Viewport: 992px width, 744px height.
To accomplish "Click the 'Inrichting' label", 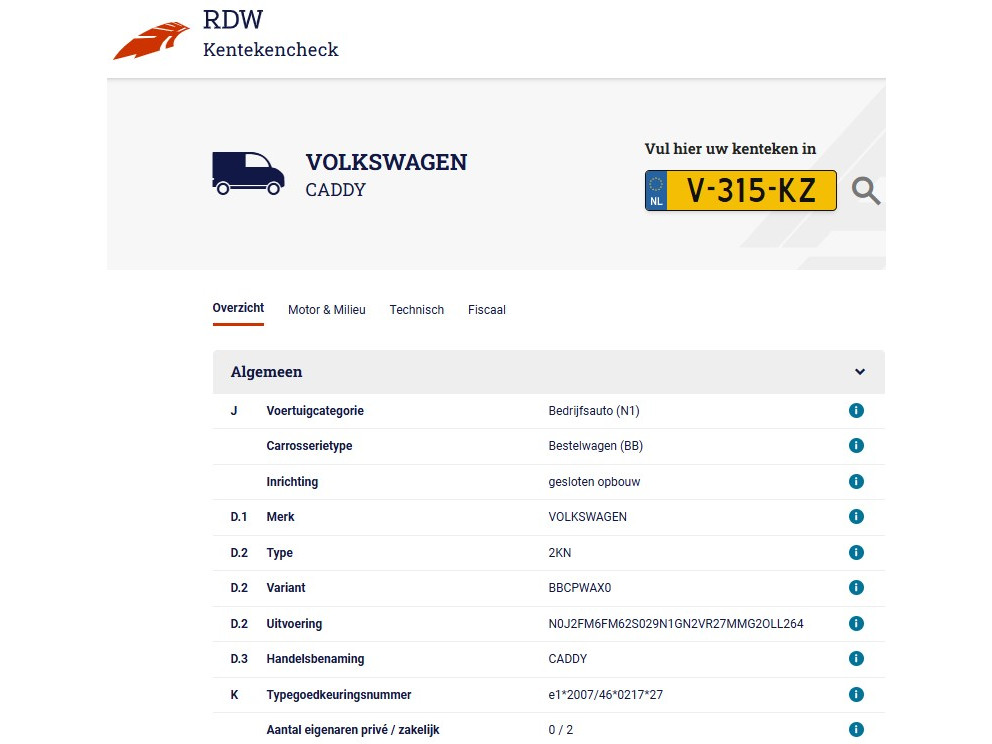I will tap(292, 481).
